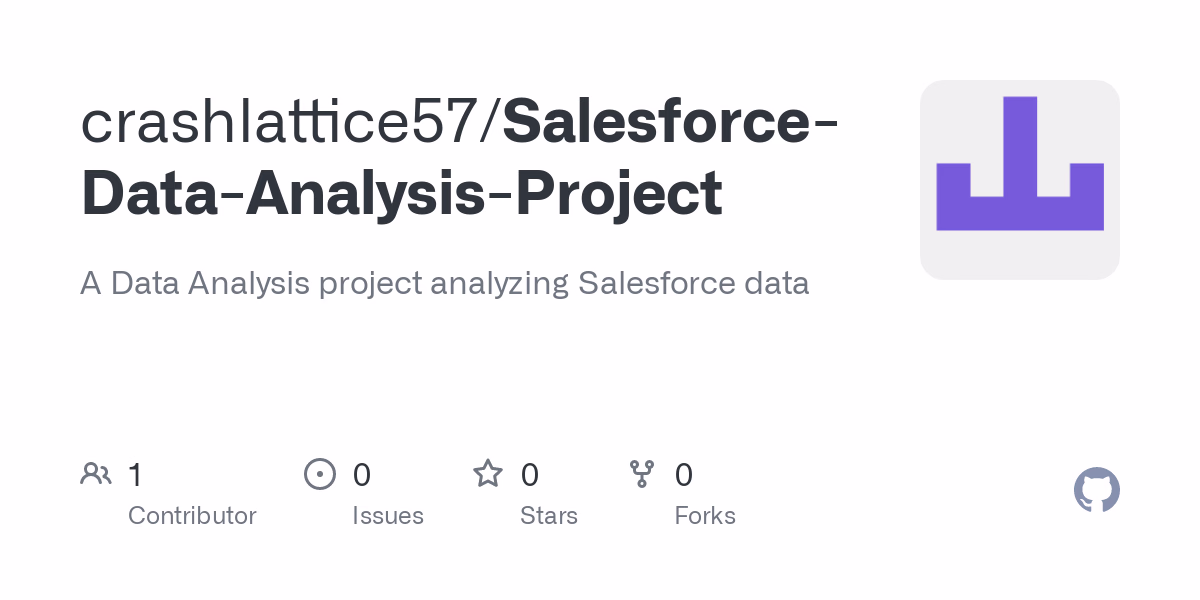Click the 'Data-Analysis-Project' title line
Image resolution: width=1200 pixels, height=600 pixels.
401,193
